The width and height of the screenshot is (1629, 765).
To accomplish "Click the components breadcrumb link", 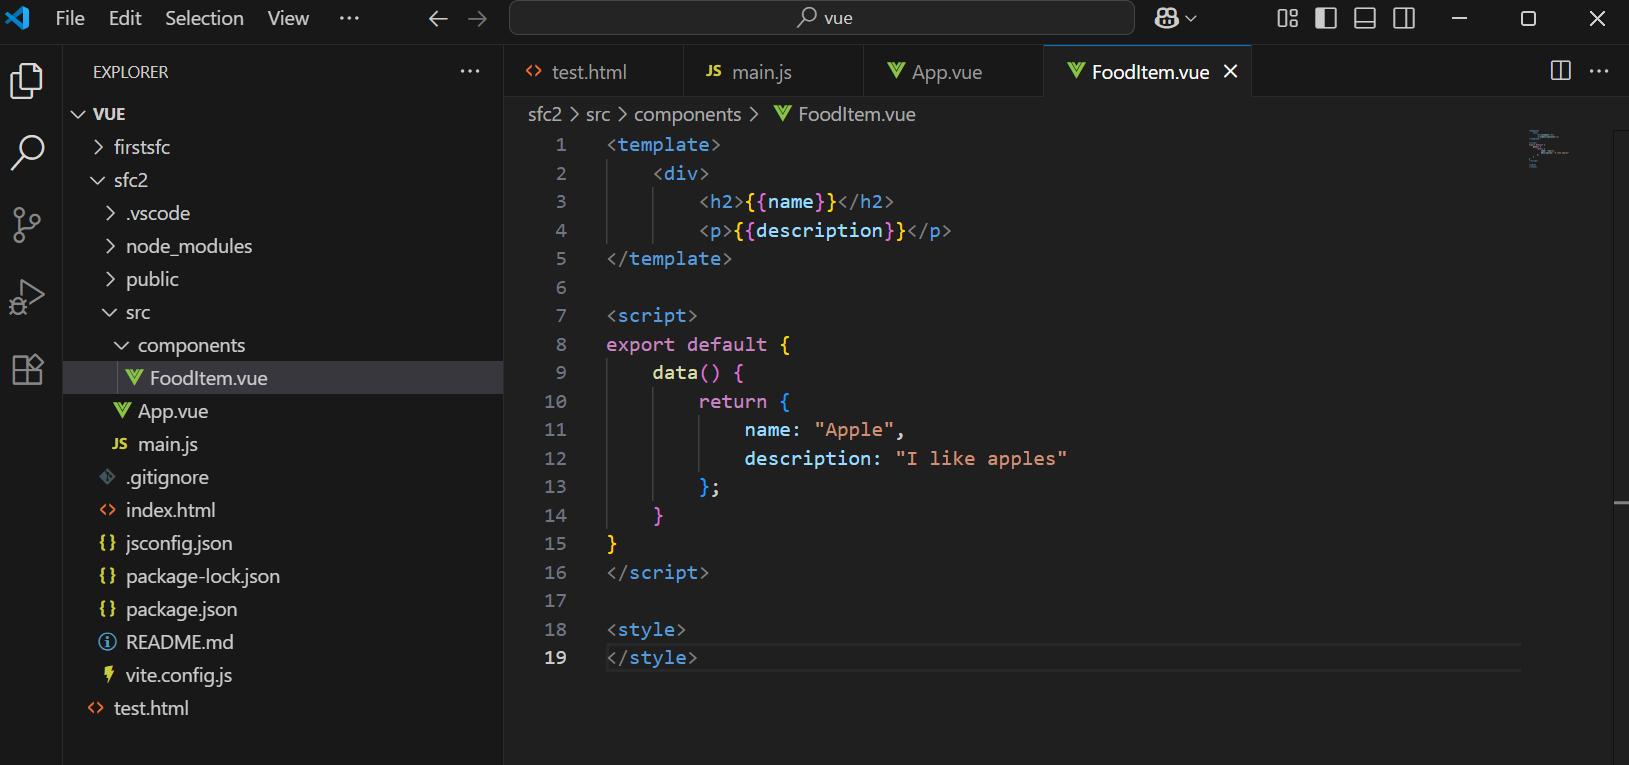I will [687, 114].
